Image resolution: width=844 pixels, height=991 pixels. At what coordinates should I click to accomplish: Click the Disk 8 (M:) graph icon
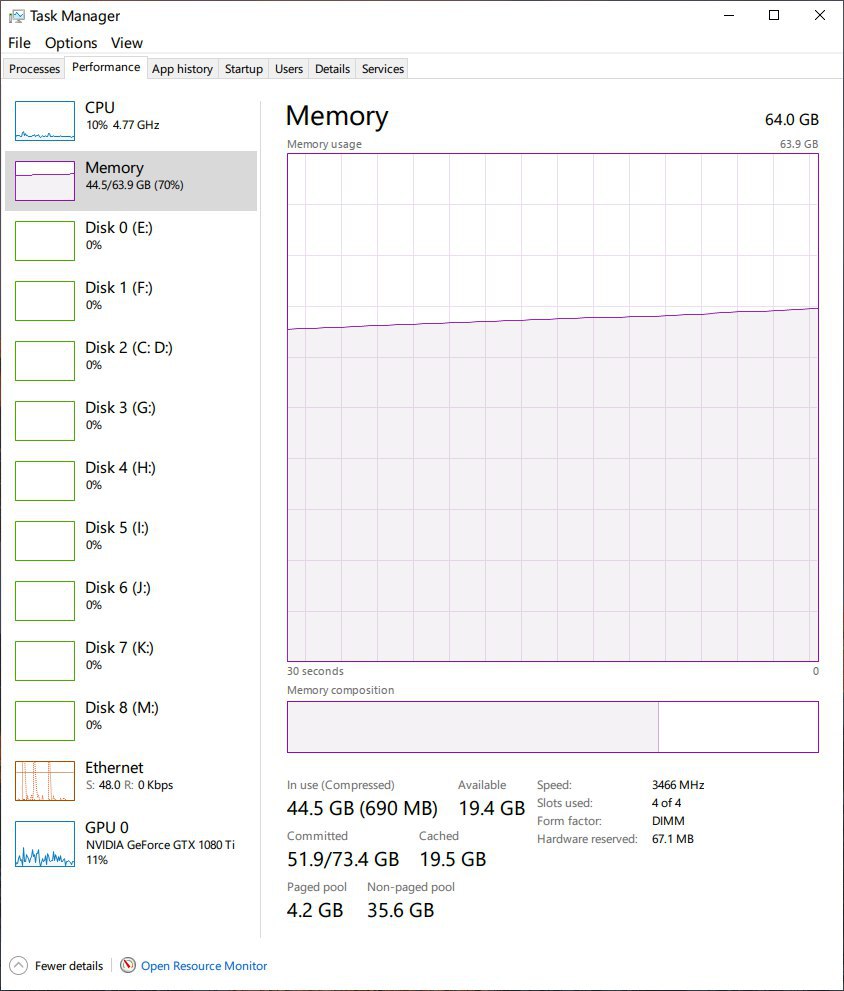pyautogui.click(x=45, y=721)
